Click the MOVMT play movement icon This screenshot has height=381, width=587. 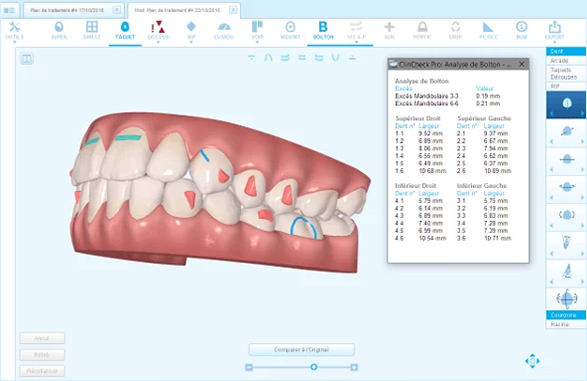[290, 30]
